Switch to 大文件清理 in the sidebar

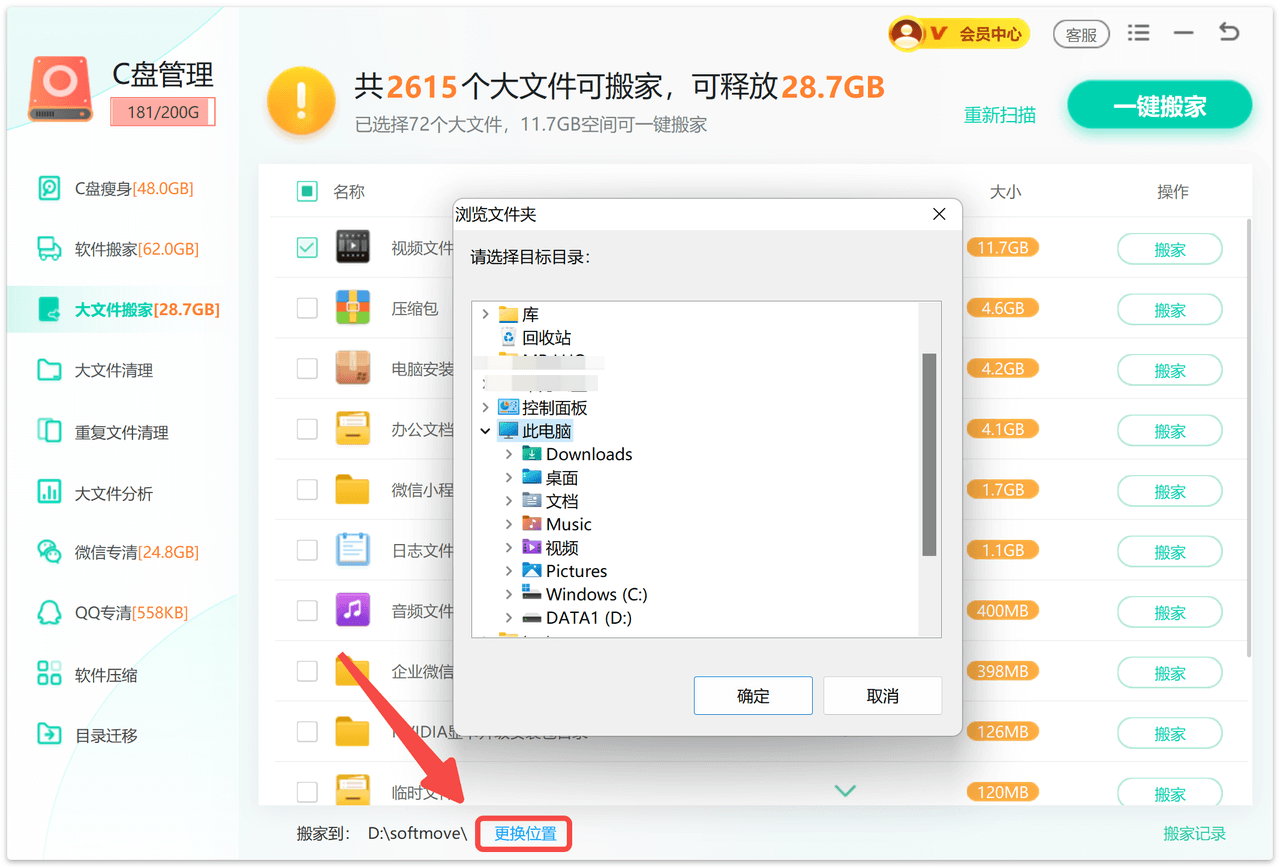(114, 371)
